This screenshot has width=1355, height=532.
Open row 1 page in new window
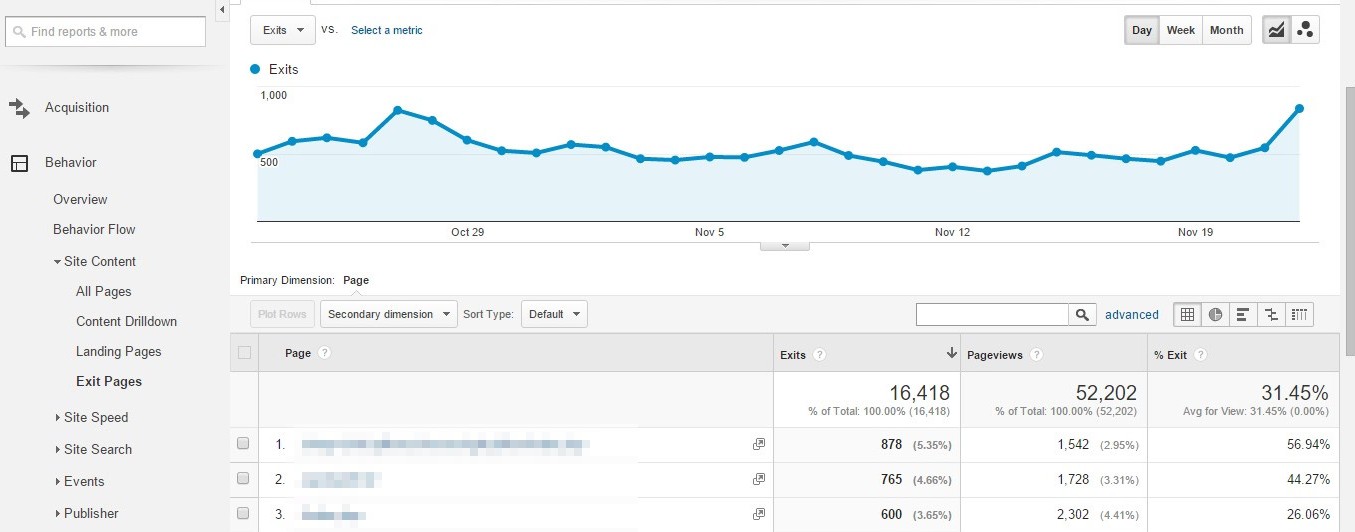pos(758,445)
